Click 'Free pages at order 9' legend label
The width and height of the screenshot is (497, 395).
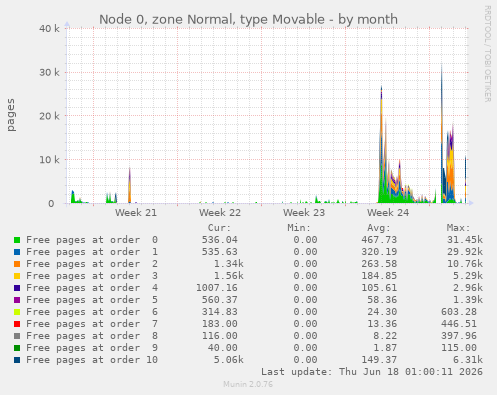tap(92, 348)
